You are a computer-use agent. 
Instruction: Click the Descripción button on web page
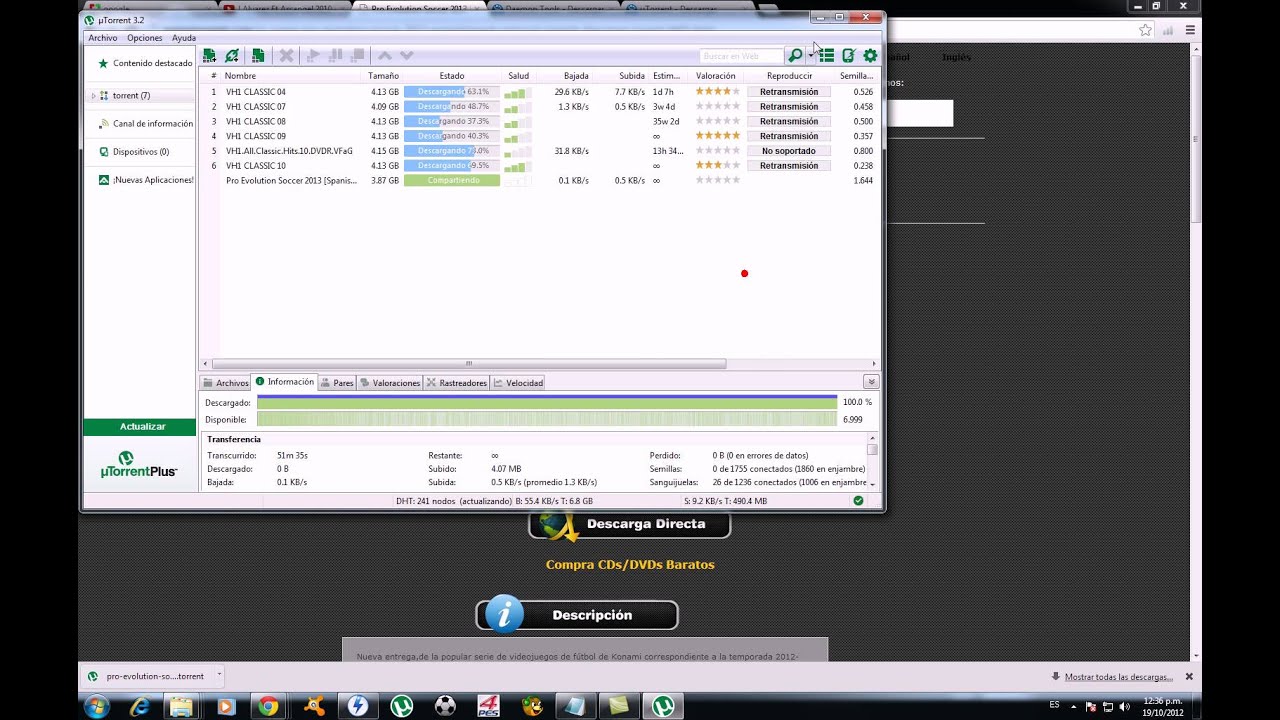(577, 615)
